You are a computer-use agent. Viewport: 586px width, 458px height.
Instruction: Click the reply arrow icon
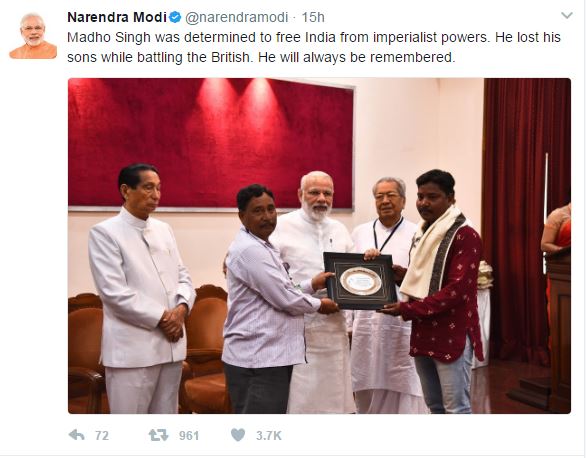[x=77, y=435]
